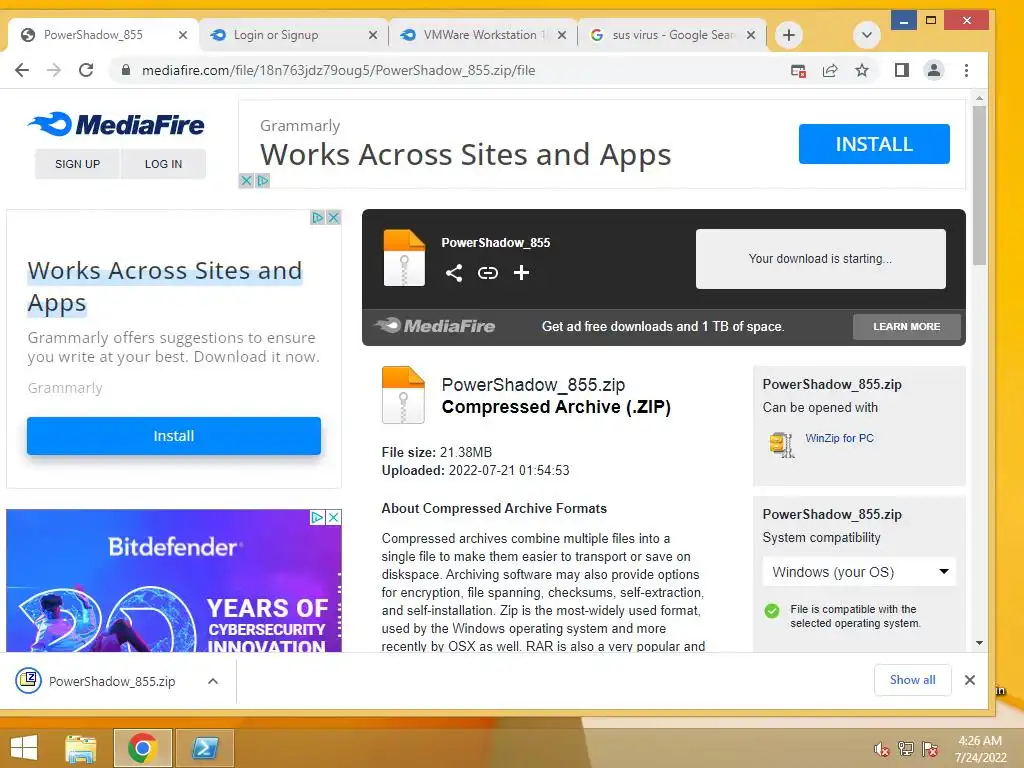Click the copy link icon under PowerShadow_855
The height and width of the screenshot is (768, 1024).
click(488, 273)
